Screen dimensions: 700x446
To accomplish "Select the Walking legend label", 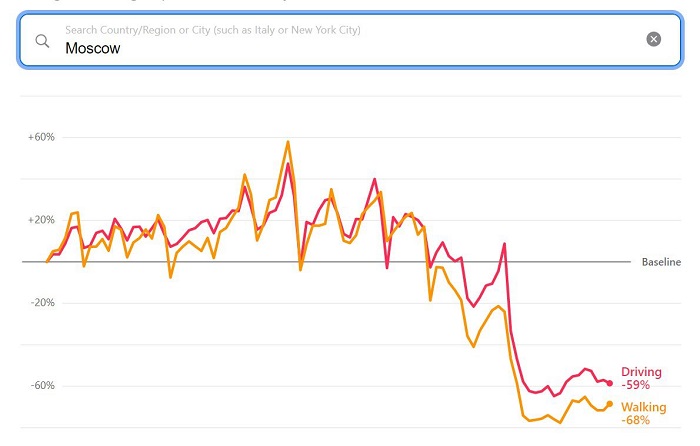I will click(x=643, y=407).
